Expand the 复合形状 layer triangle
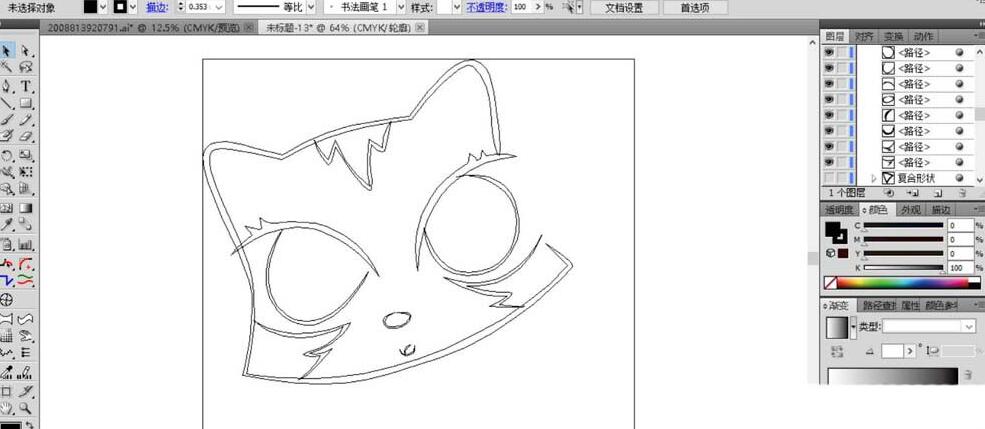 873,178
